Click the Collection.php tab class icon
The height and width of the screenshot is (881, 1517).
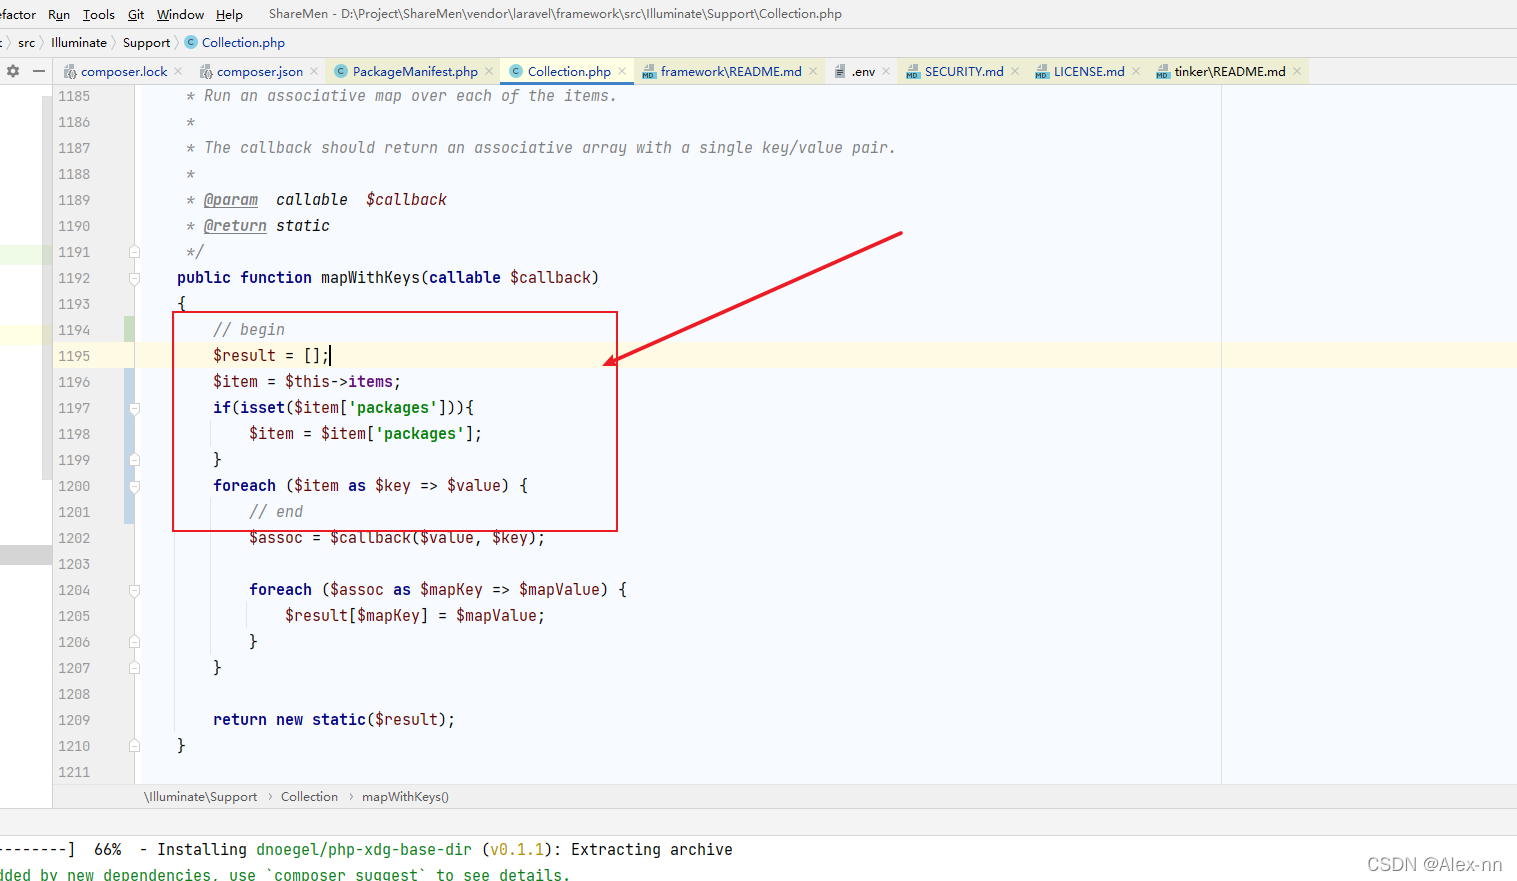[x=516, y=71]
